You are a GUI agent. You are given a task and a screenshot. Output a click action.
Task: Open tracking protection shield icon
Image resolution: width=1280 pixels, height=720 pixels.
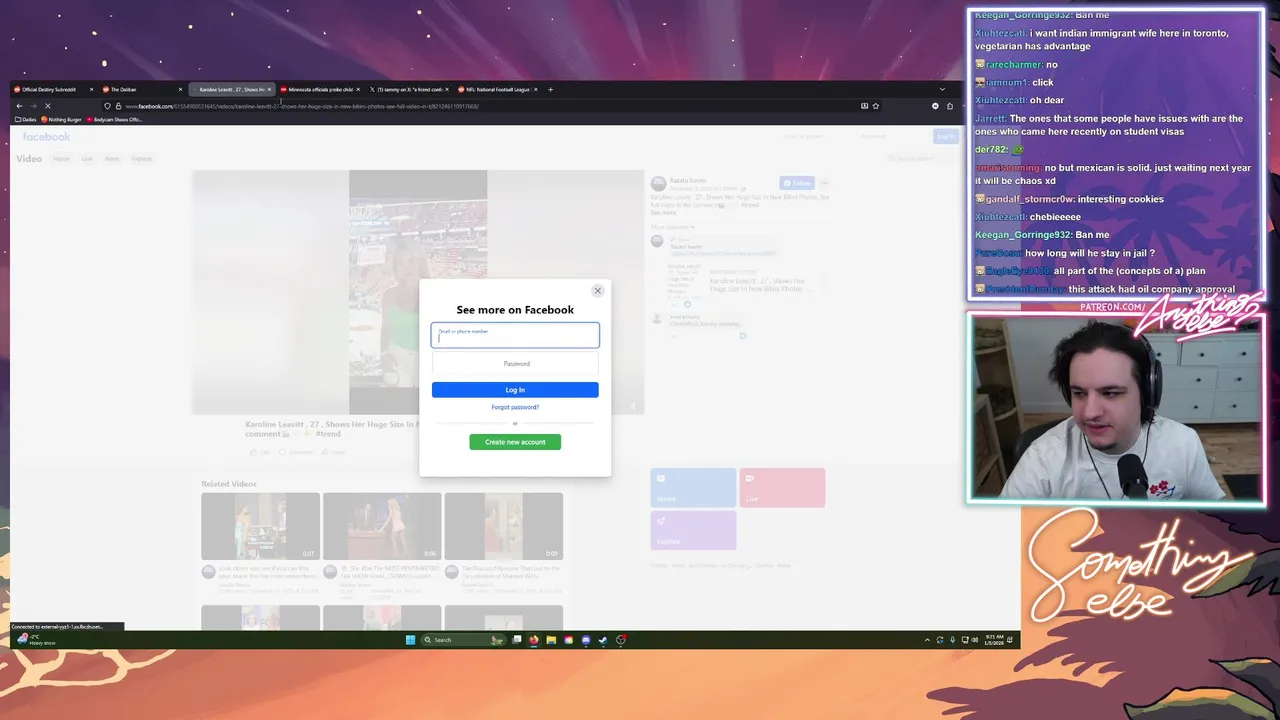tap(107, 106)
